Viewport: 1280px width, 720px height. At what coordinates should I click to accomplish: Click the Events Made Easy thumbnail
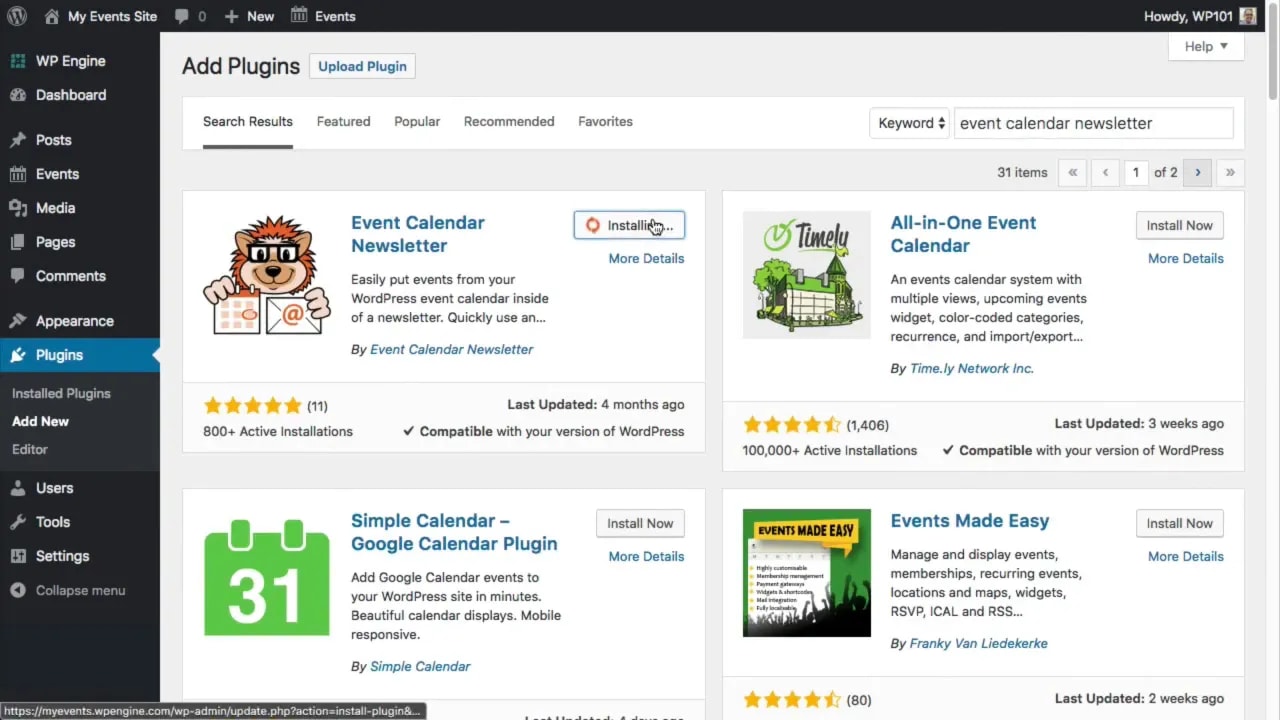tap(807, 573)
